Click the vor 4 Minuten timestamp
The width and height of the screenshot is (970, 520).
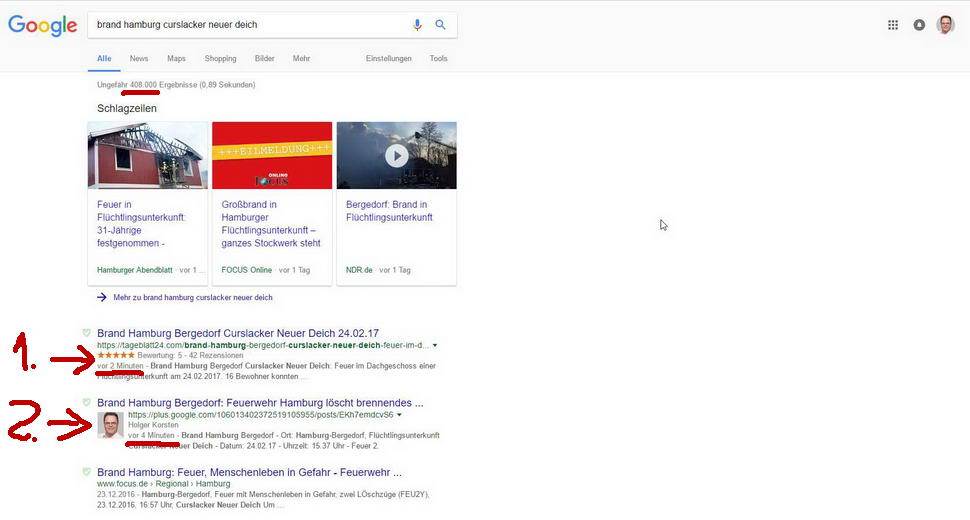151,435
